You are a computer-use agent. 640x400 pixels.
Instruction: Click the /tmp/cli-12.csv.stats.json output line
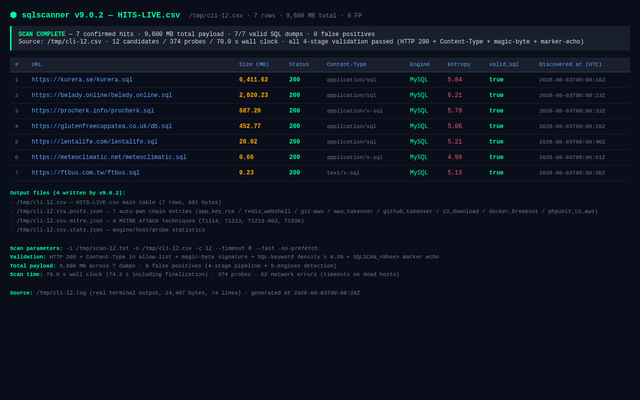[107, 230]
